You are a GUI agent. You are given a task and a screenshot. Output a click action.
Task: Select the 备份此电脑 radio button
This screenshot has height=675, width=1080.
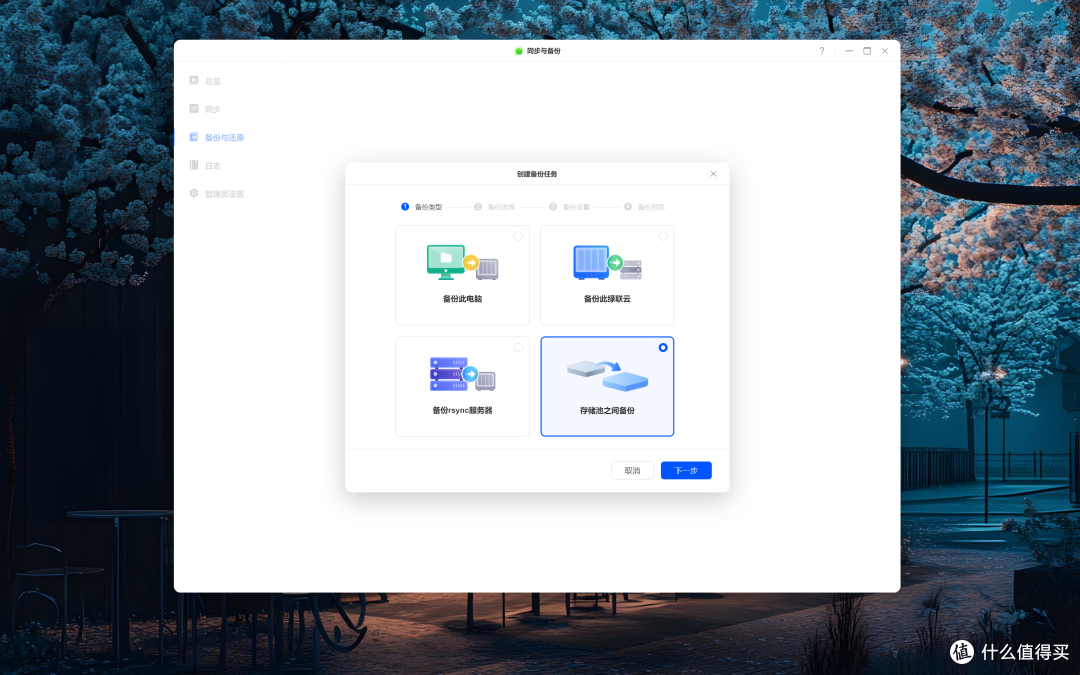tap(518, 236)
